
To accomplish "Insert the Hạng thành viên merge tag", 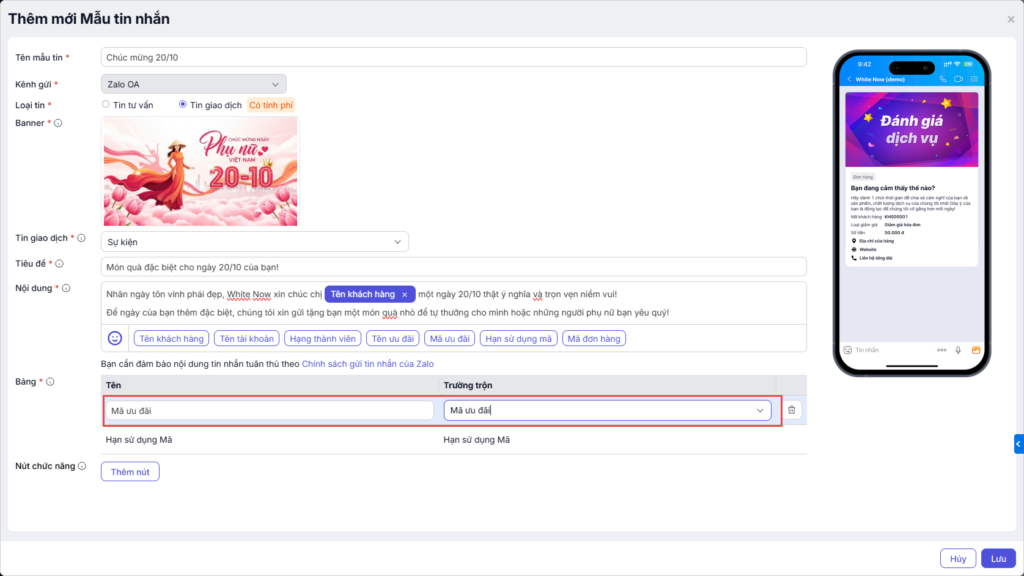I will point(323,338).
